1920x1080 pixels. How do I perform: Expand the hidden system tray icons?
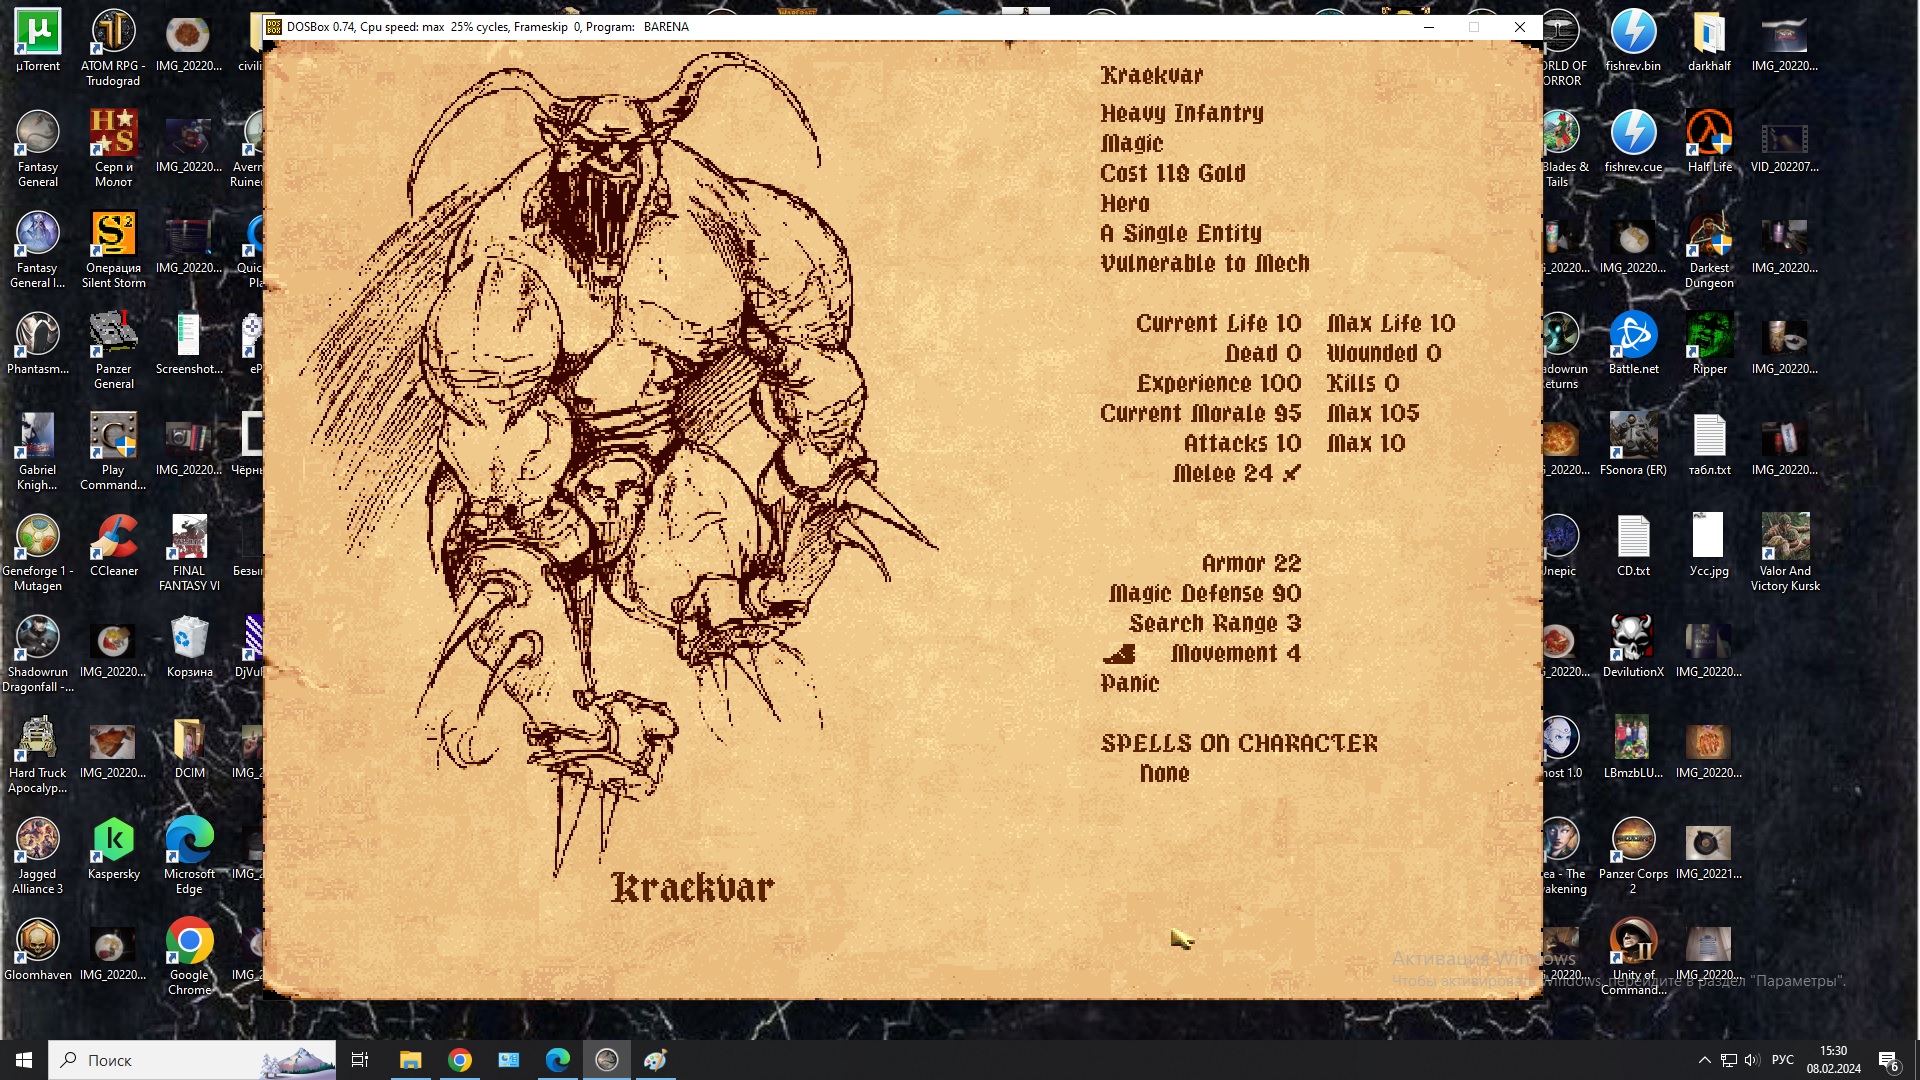pos(1704,1060)
